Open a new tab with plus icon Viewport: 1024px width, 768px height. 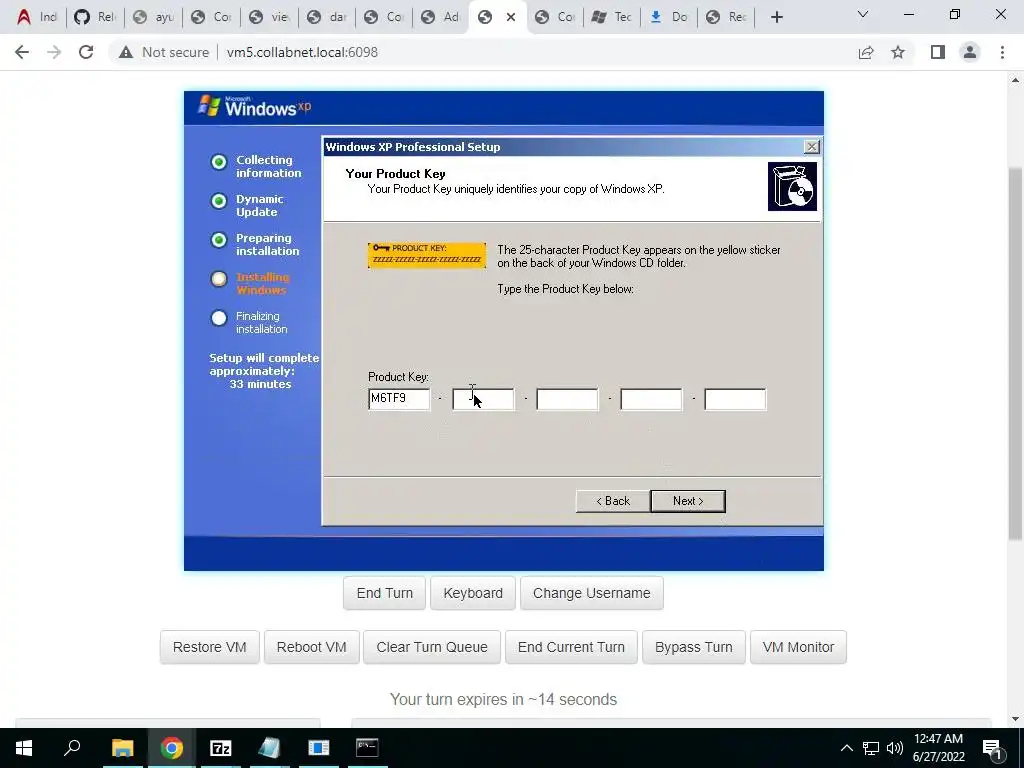point(776,17)
